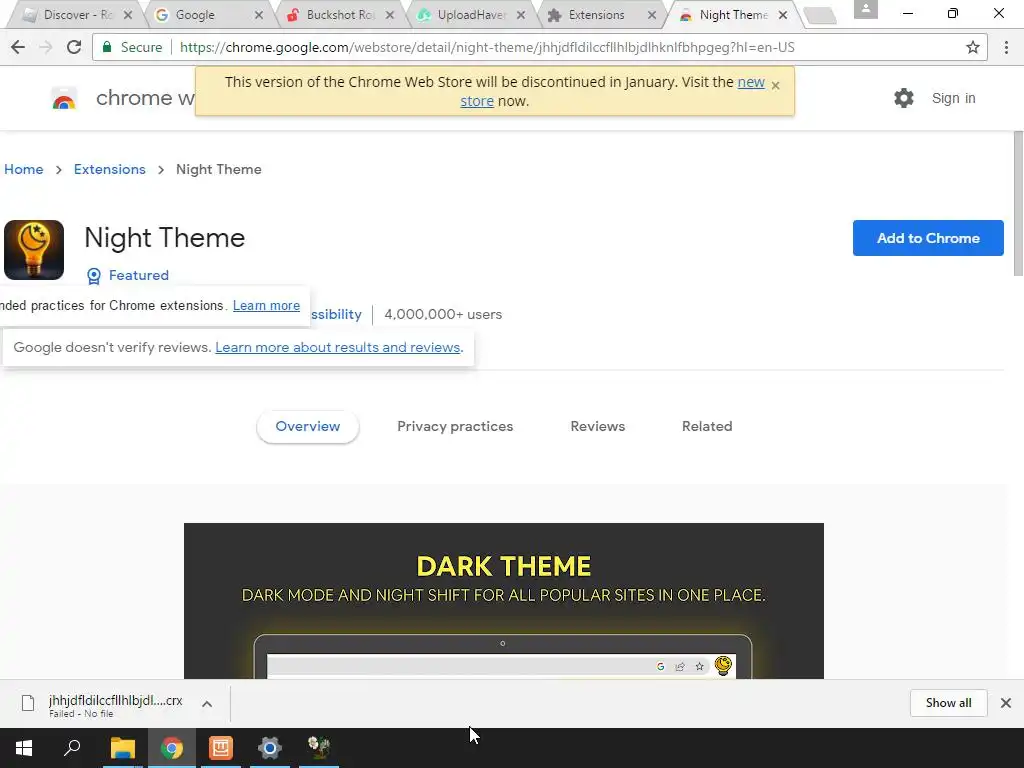The height and width of the screenshot is (768, 1024).
Task: Open the Privacy practices tab
Action: (x=455, y=426)
